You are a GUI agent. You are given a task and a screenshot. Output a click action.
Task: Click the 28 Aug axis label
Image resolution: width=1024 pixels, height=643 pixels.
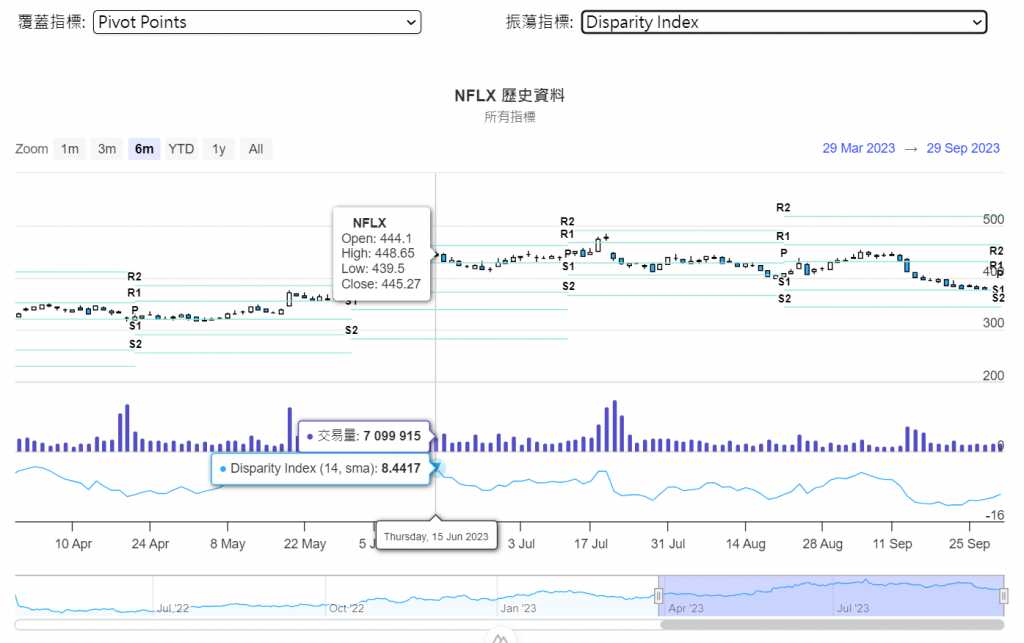[x=822, y=544]
